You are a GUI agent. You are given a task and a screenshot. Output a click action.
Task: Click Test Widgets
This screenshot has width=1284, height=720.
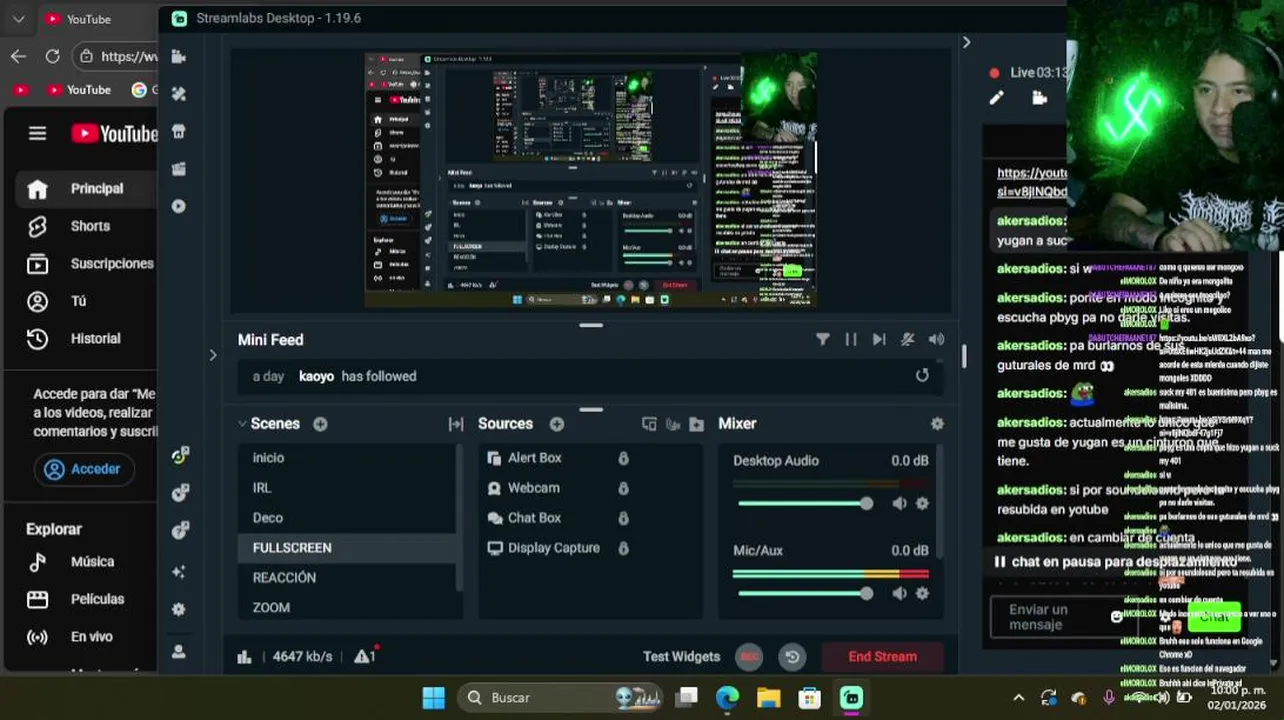coord(681,657)
